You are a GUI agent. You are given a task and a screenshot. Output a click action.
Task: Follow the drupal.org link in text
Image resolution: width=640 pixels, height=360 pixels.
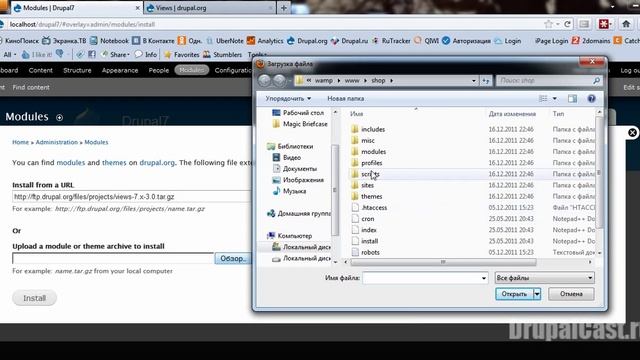157,162
